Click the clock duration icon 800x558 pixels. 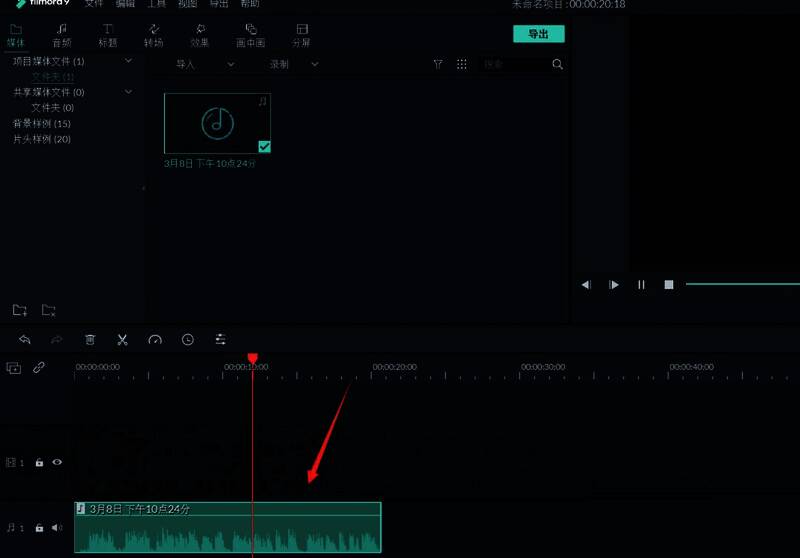[x=188, y=340]
